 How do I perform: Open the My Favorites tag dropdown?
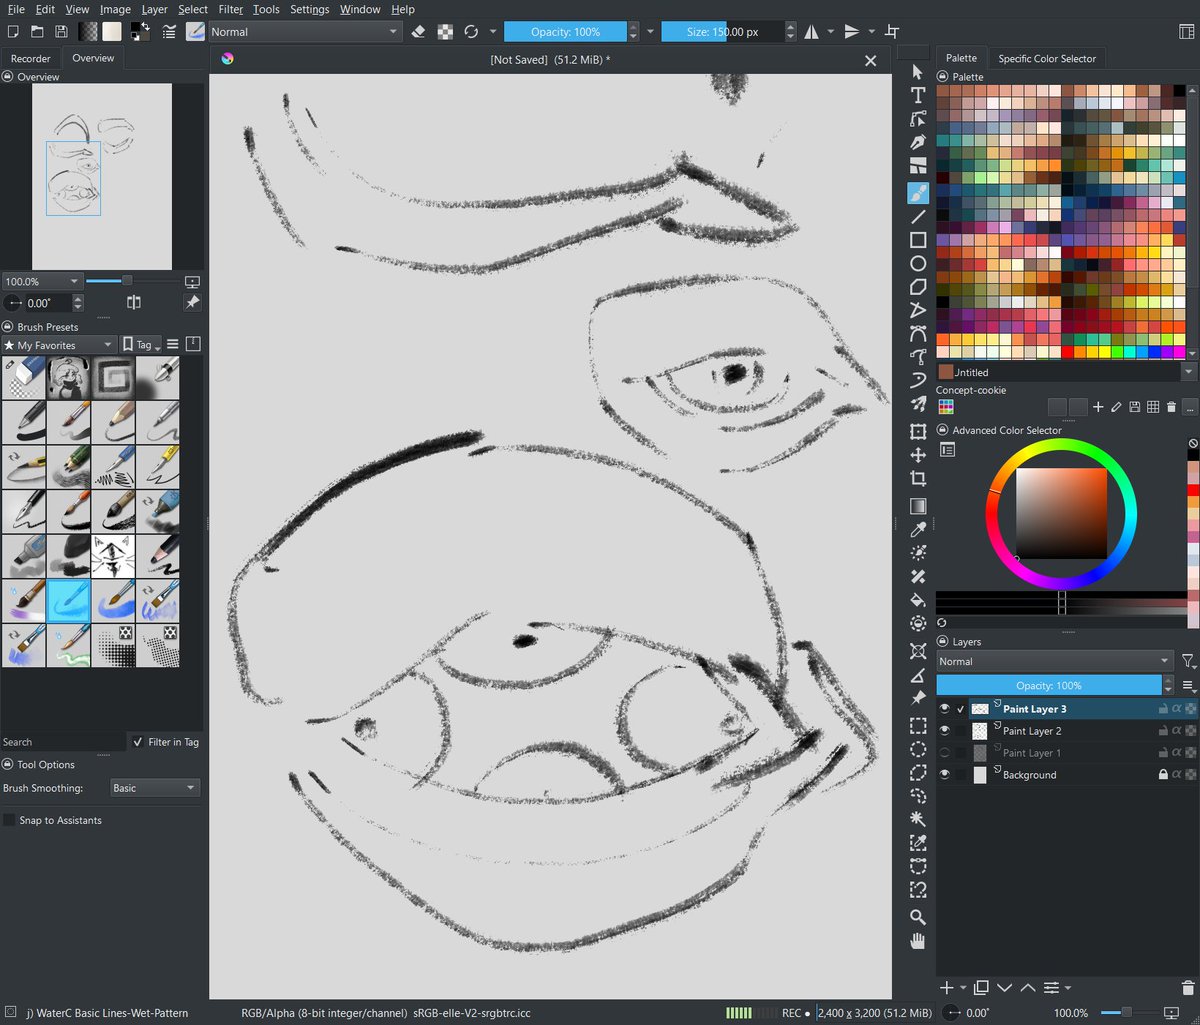59,345
